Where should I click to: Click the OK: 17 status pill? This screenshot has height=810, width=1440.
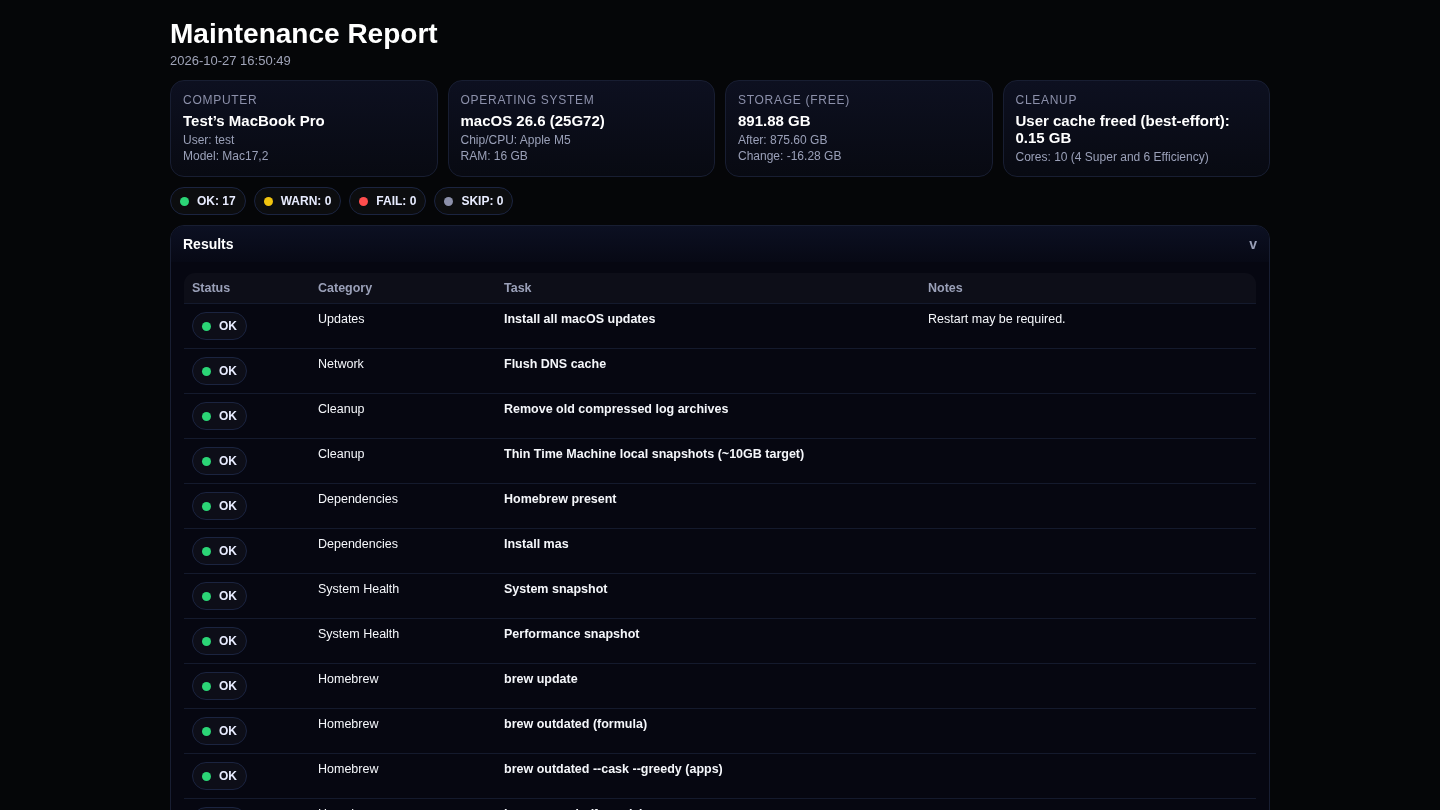(x=208, y=201)
